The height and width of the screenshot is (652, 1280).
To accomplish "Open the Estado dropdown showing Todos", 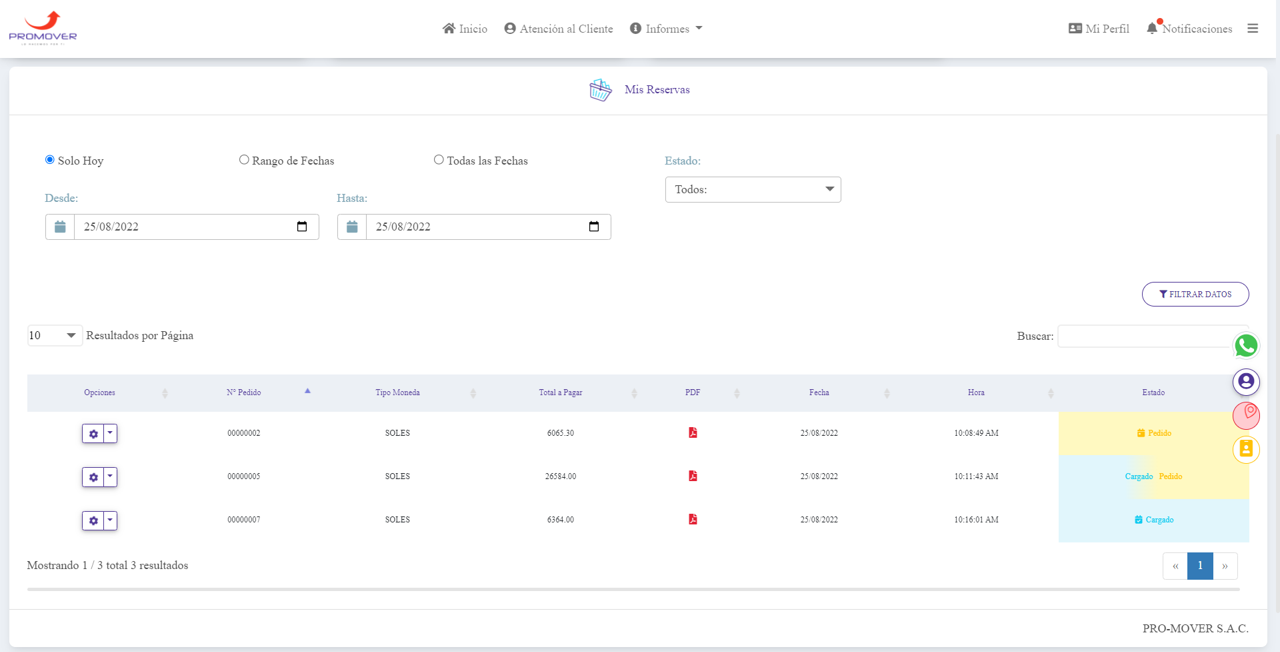I will (752, 189).
